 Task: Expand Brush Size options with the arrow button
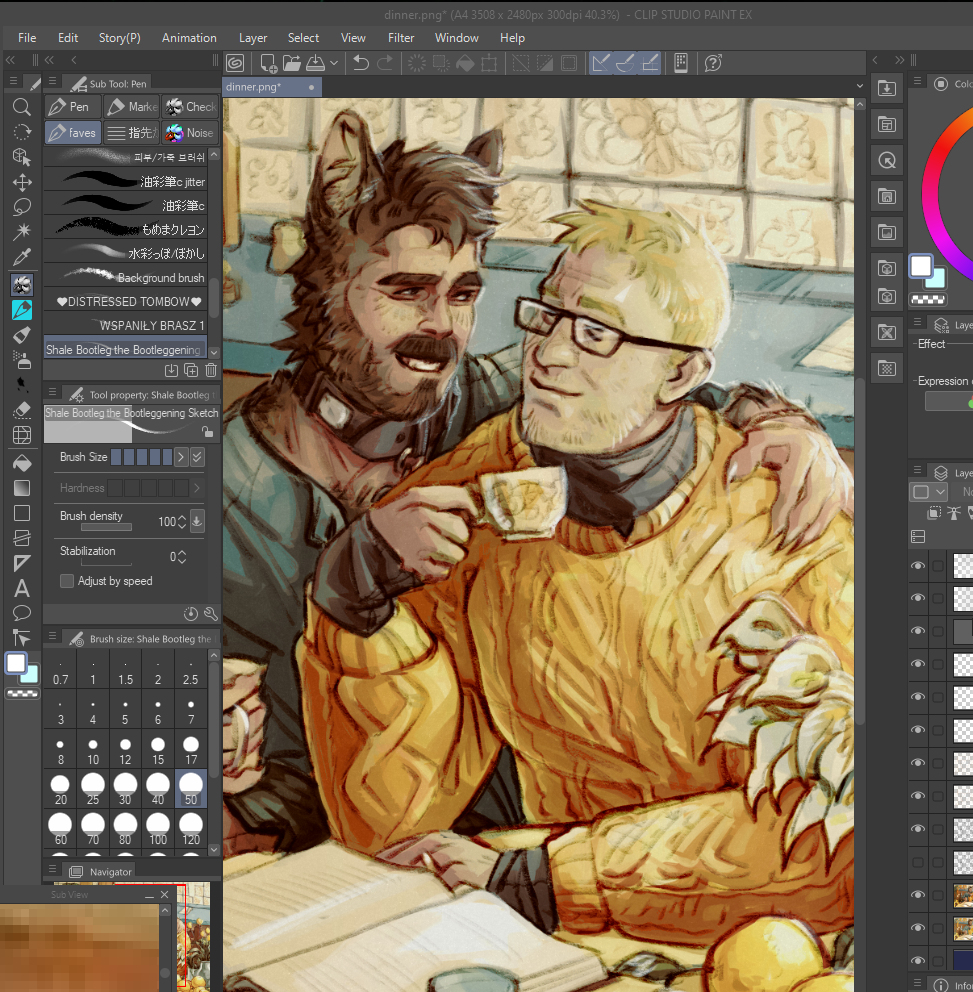click(181, 457)
